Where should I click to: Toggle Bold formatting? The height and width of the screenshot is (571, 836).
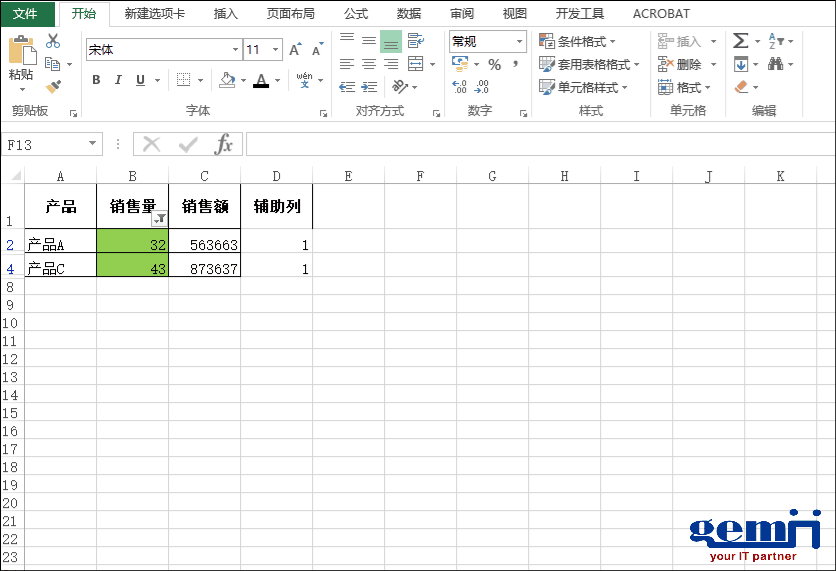96,80
